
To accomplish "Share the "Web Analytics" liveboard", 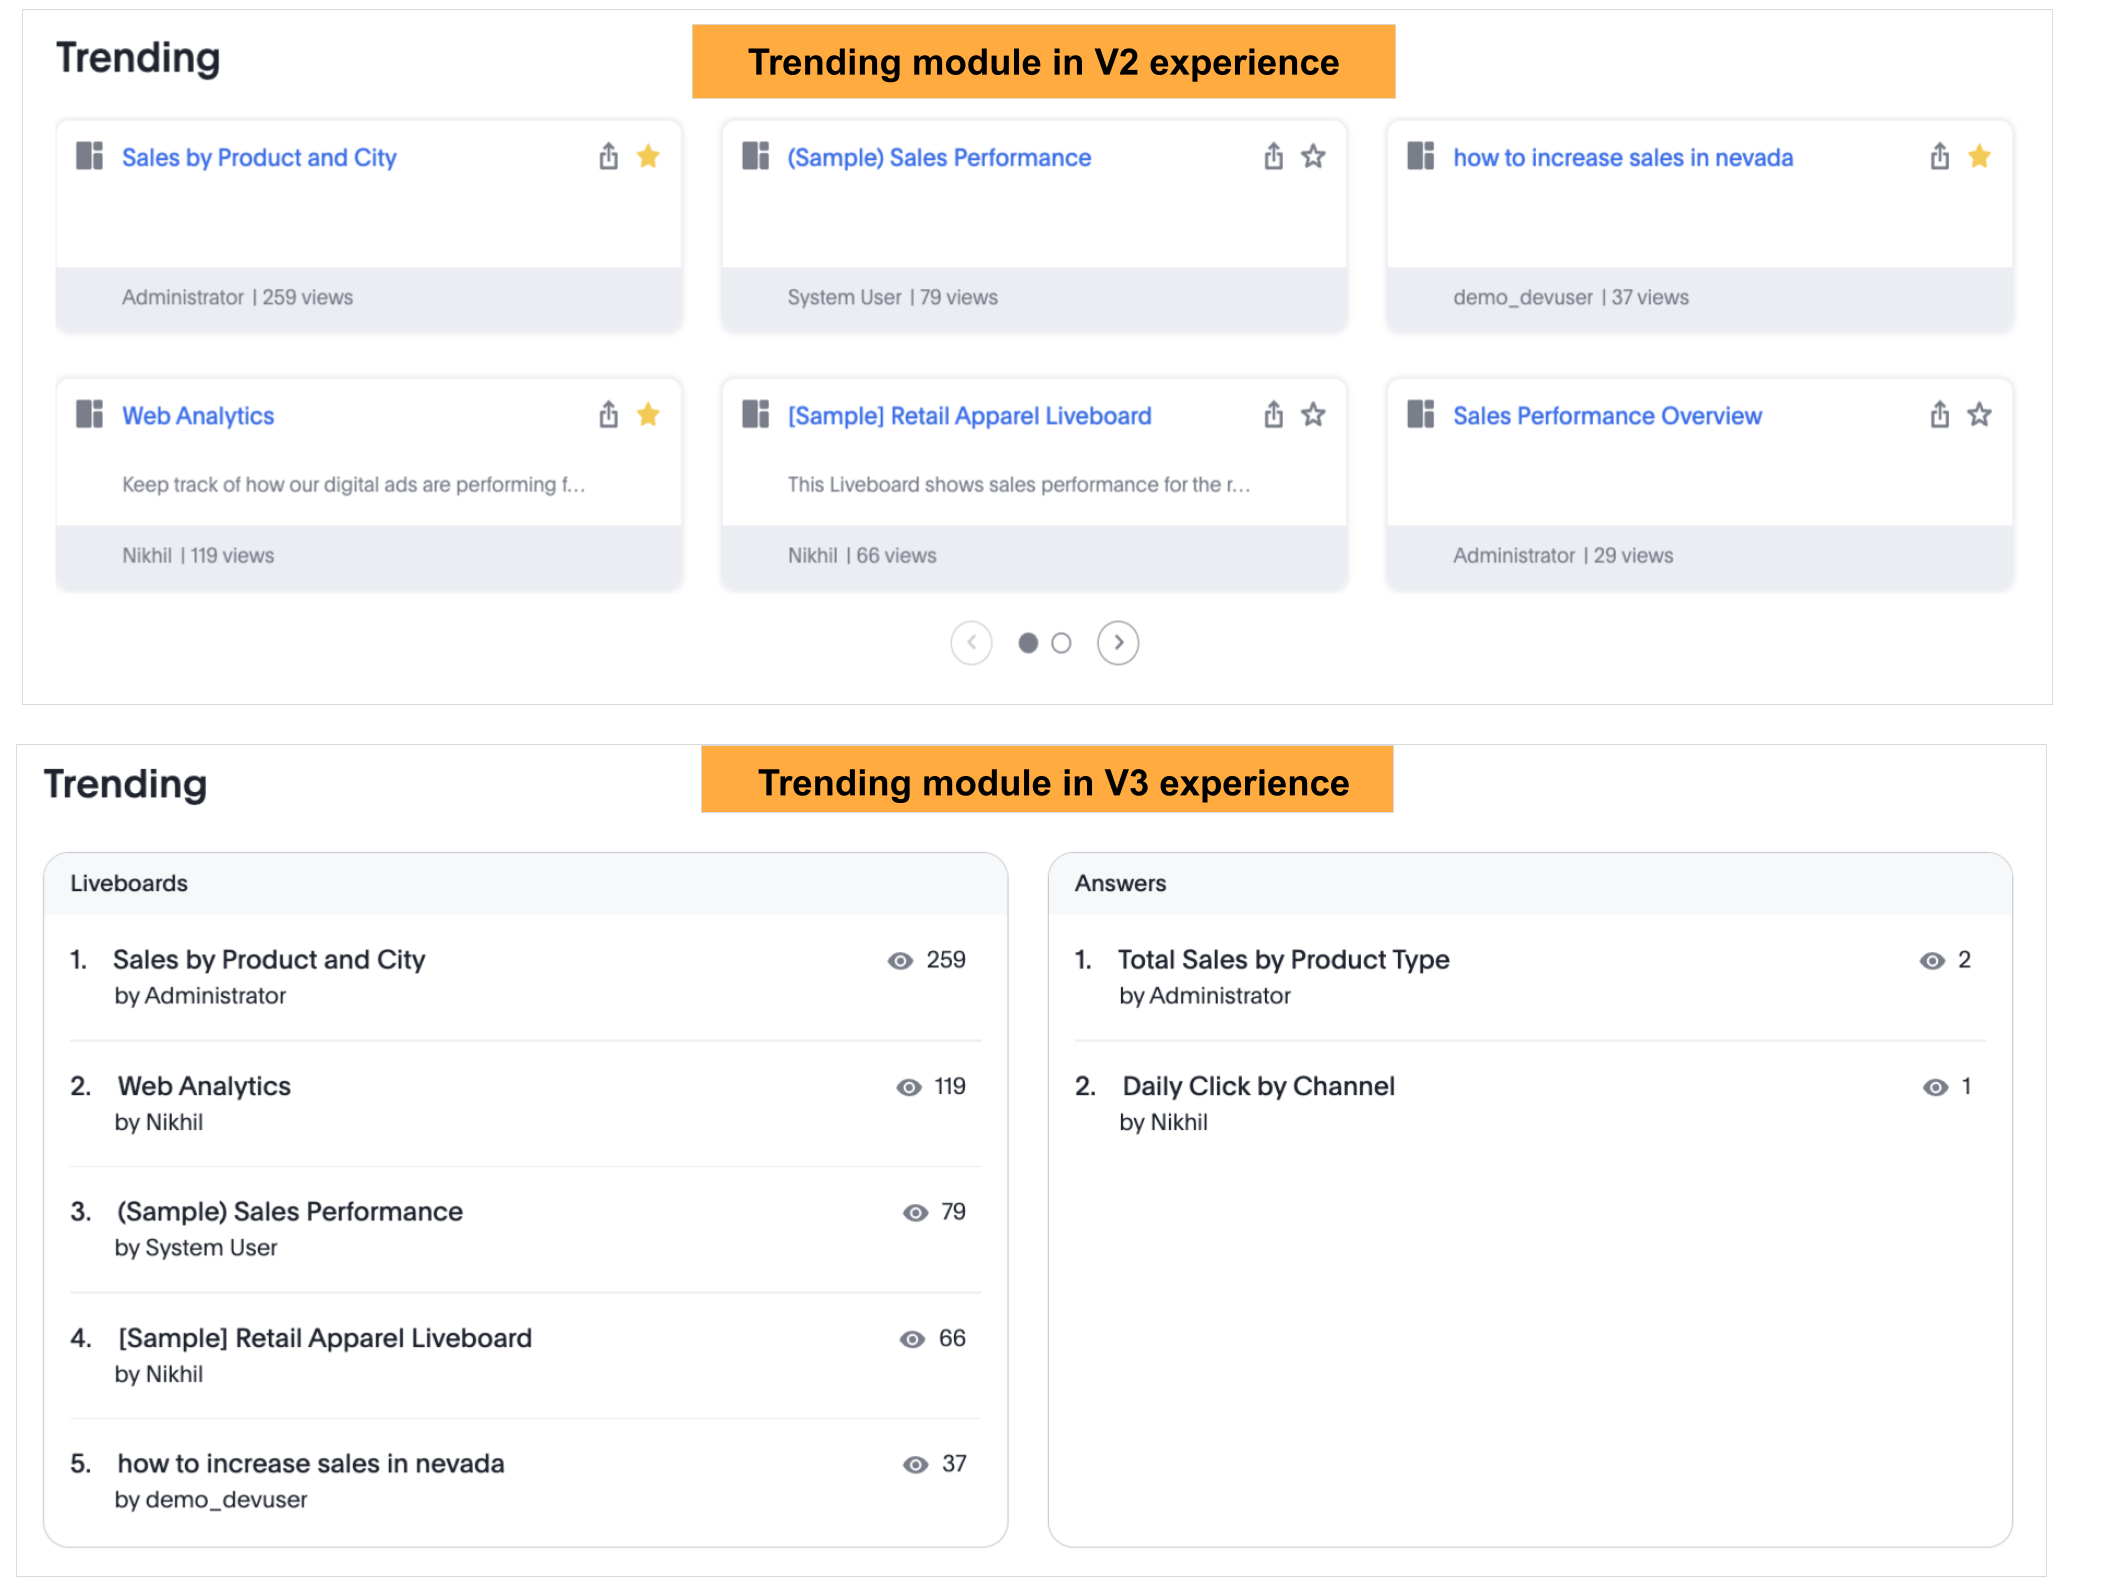I will pyautogui.click(x=608, y=414).
